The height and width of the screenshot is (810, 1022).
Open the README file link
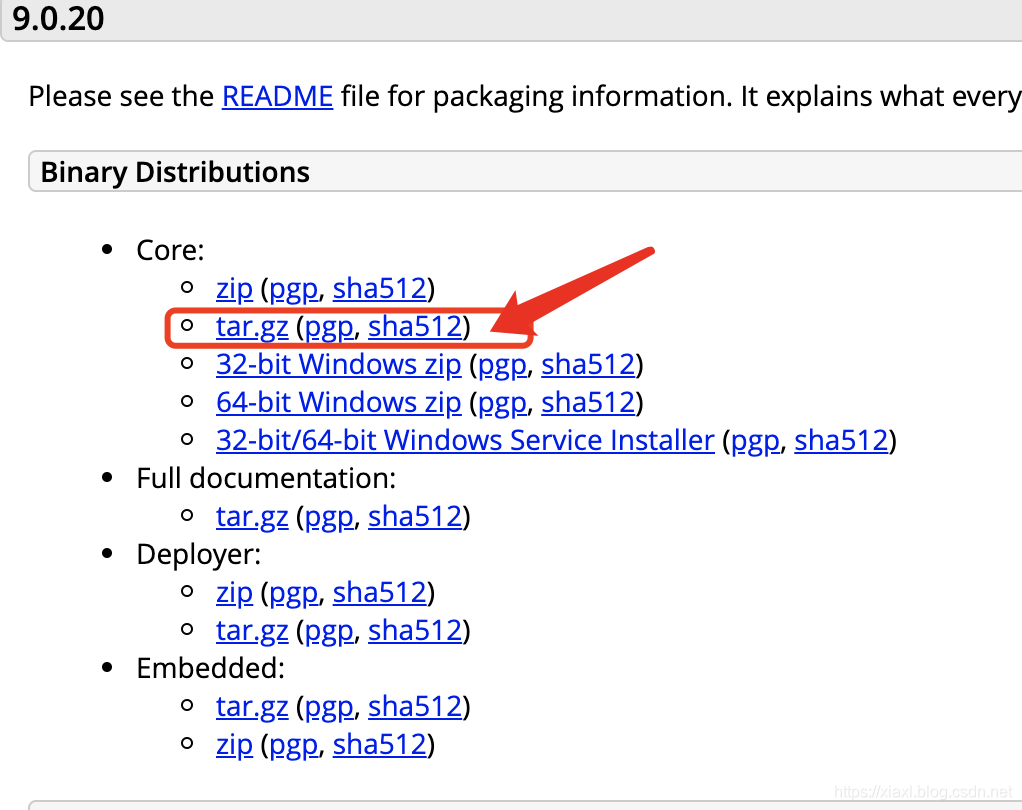277,97
